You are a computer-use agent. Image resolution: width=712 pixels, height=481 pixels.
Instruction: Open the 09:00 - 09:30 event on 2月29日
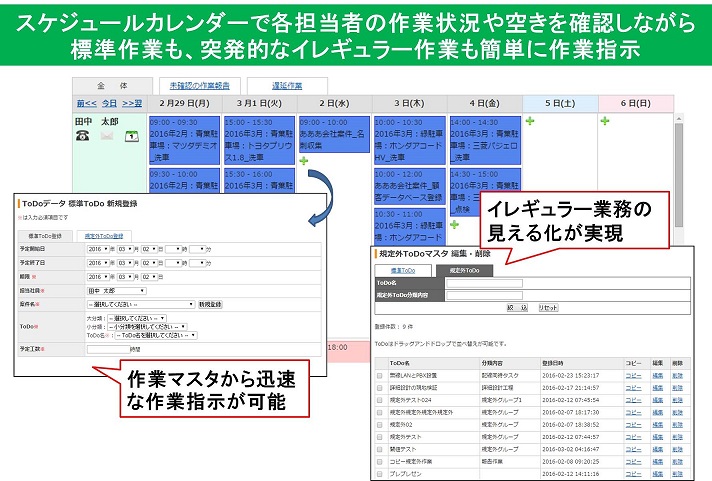[x=184, y=140]
